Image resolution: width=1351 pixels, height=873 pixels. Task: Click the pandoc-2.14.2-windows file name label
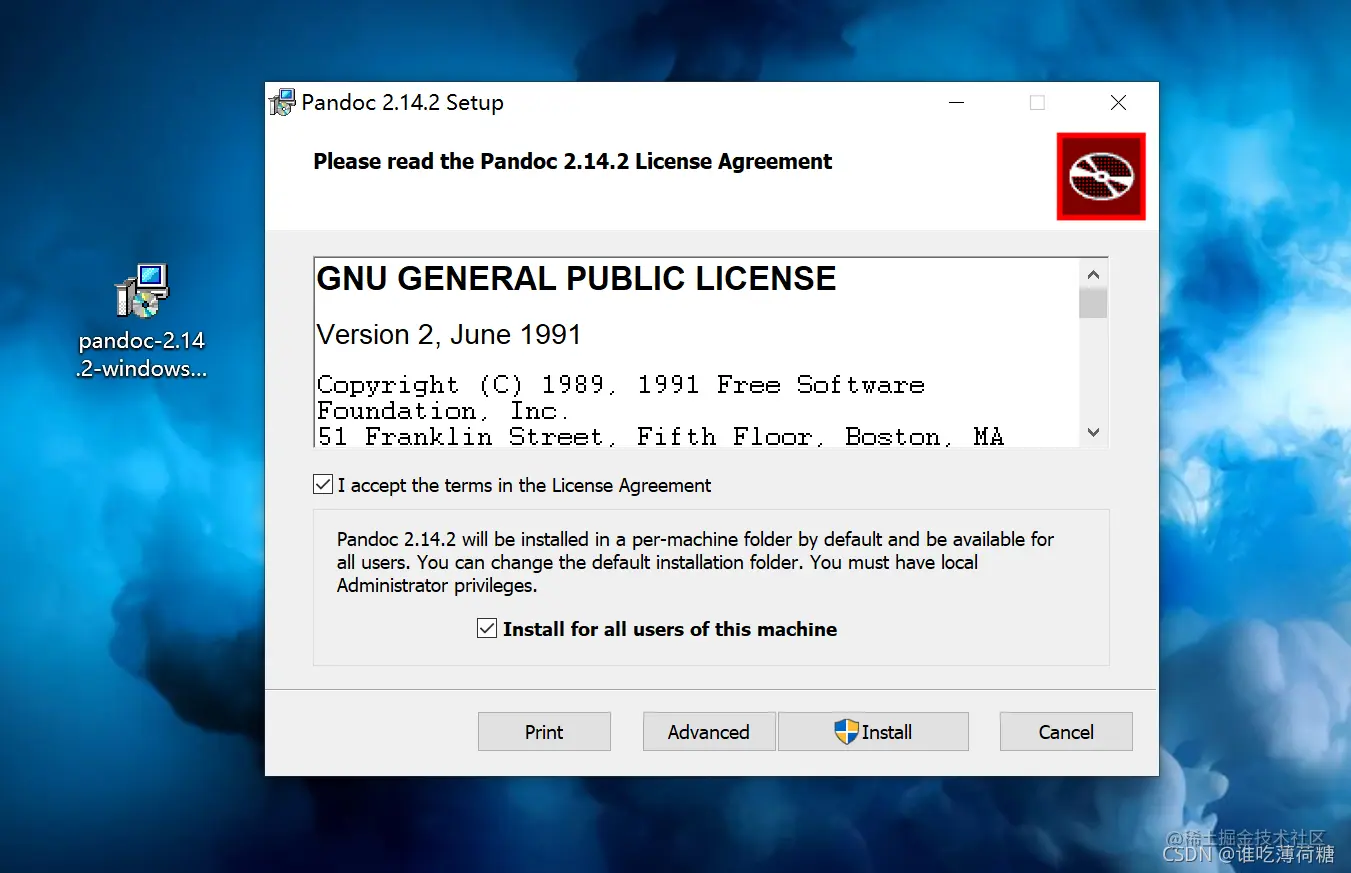pos(142,354)
